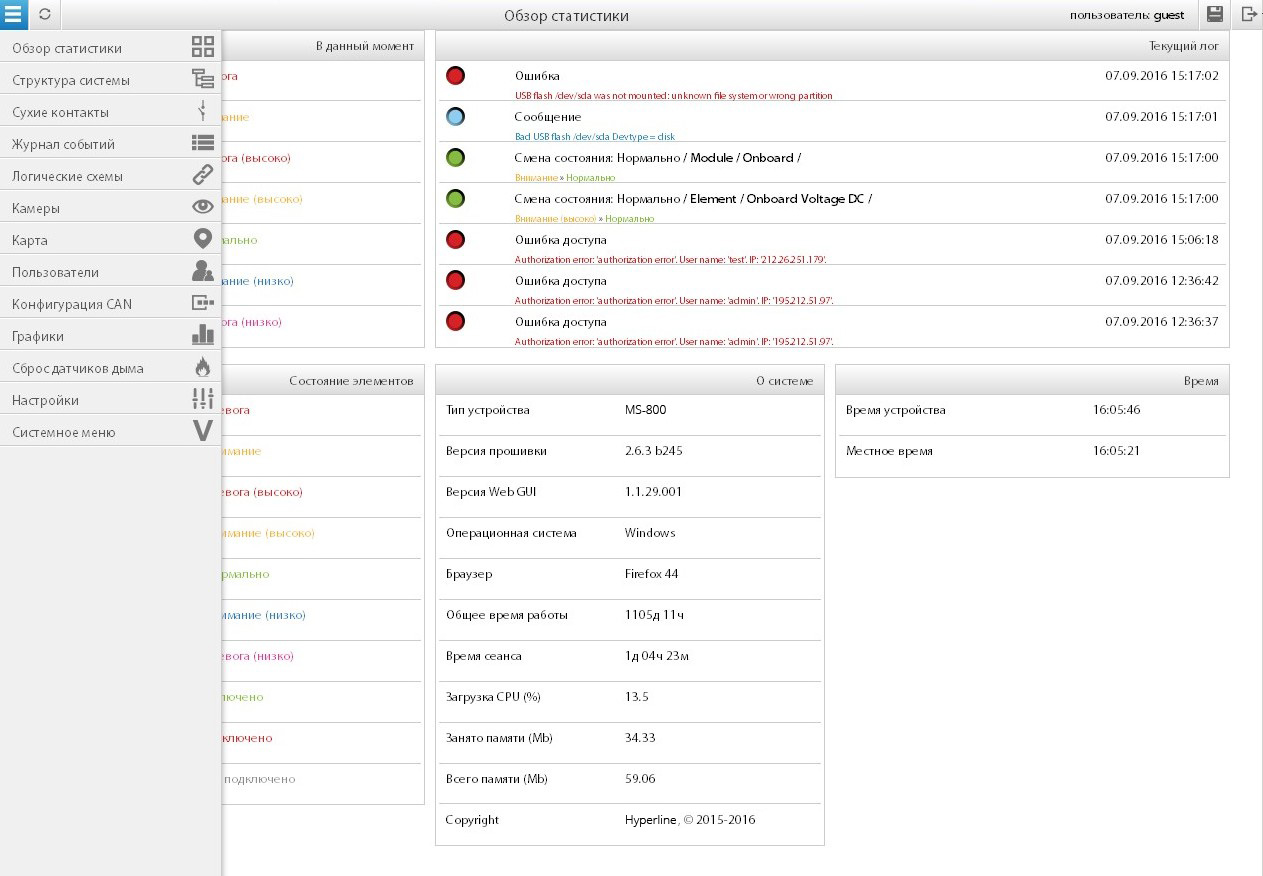
Task: Click the USB flash not mounted error text
Action: pos(673,96)
